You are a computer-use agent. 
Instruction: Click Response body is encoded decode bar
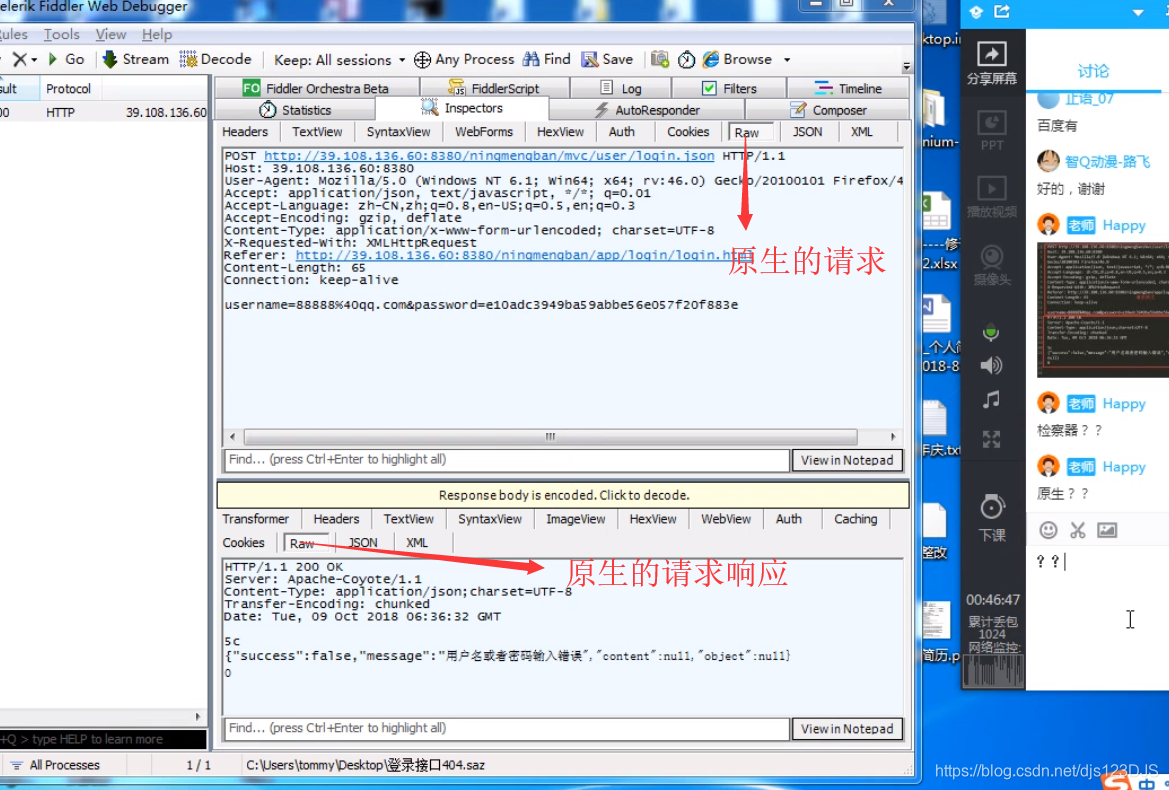[563, 495]
